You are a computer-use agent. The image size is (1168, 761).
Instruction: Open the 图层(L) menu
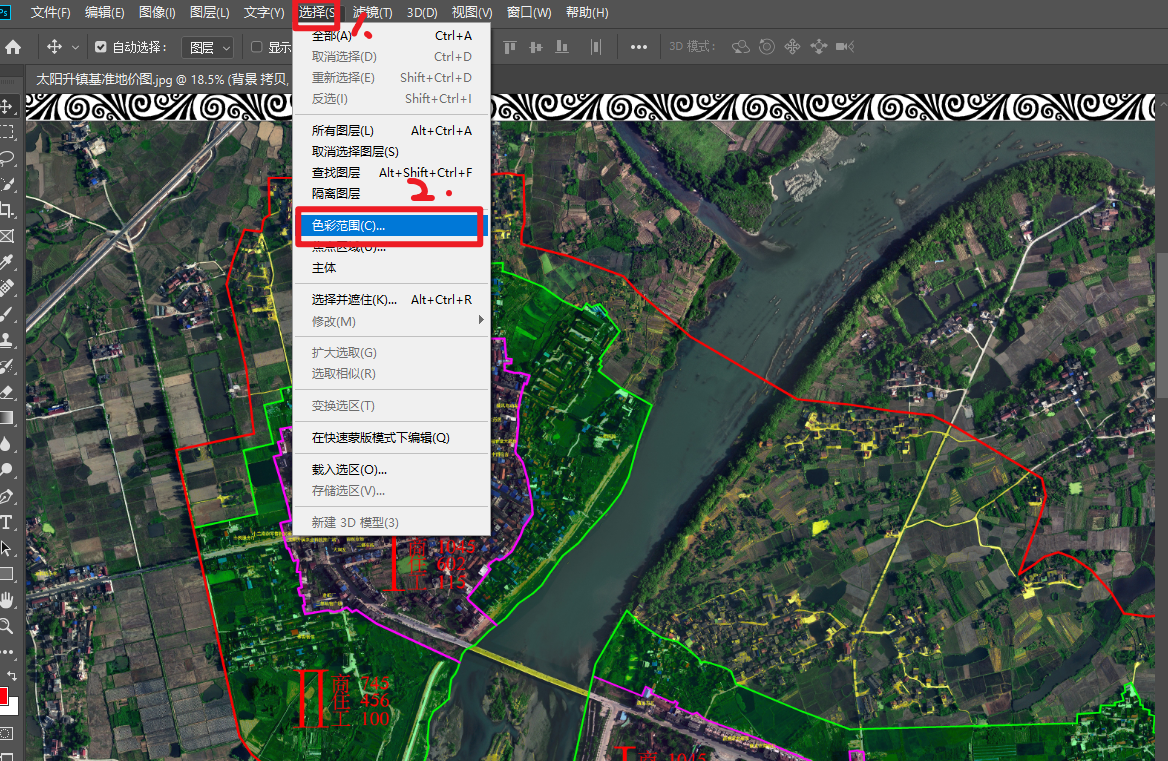click(209, 13)
